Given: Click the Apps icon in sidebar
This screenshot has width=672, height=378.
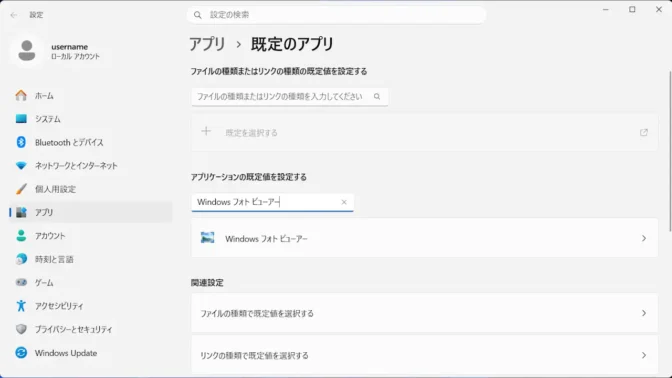Looking at the screenshot, I should point(21,212).
